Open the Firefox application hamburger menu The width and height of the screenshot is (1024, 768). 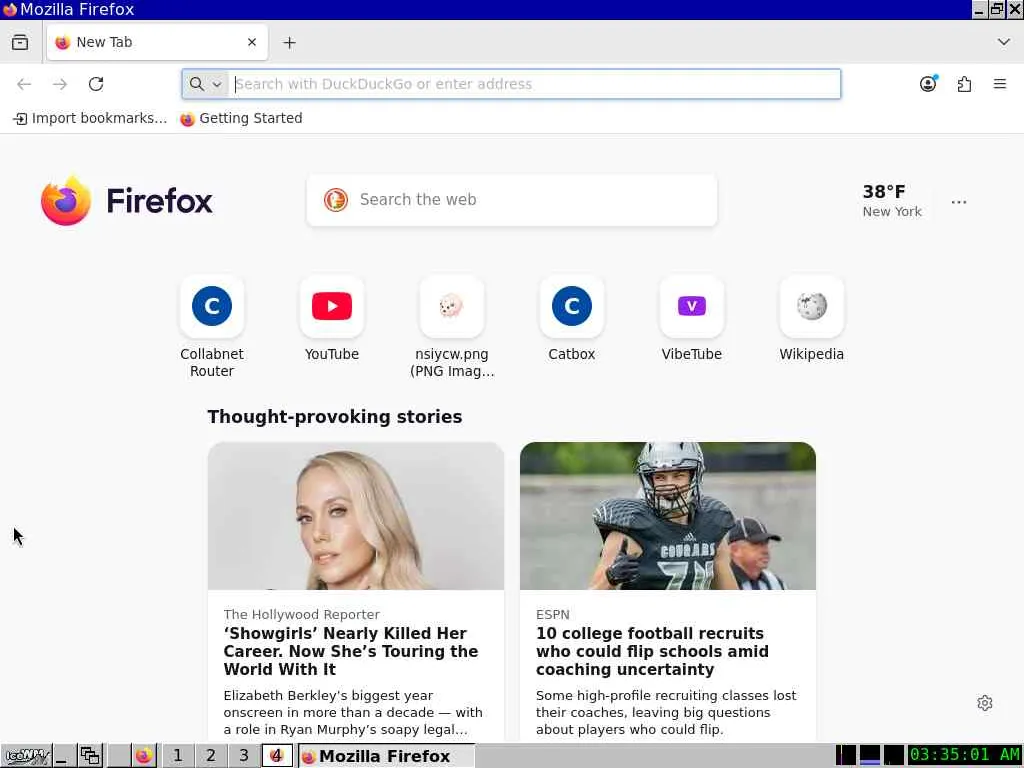point(1000,84)
